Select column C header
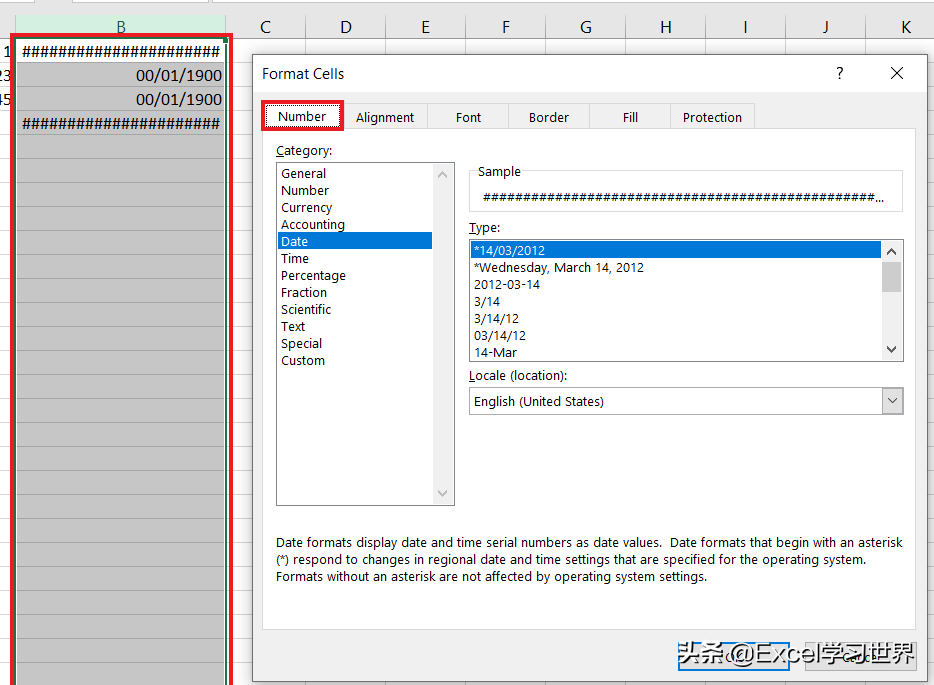 (266, 27)
